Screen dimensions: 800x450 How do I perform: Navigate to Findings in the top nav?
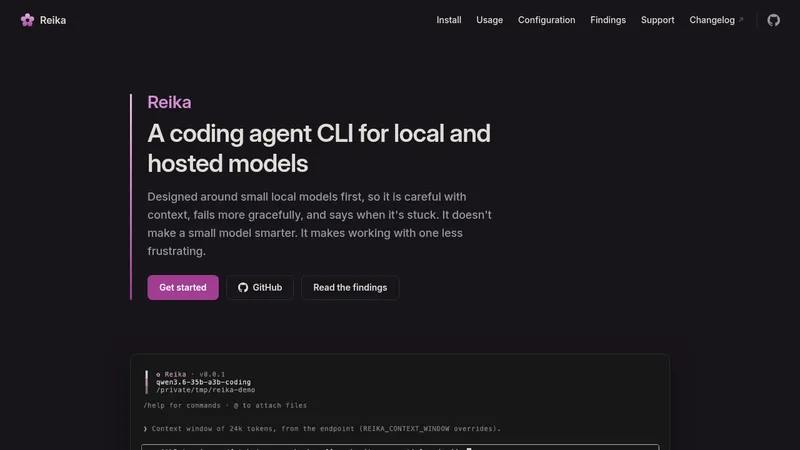tap(608, 20)
